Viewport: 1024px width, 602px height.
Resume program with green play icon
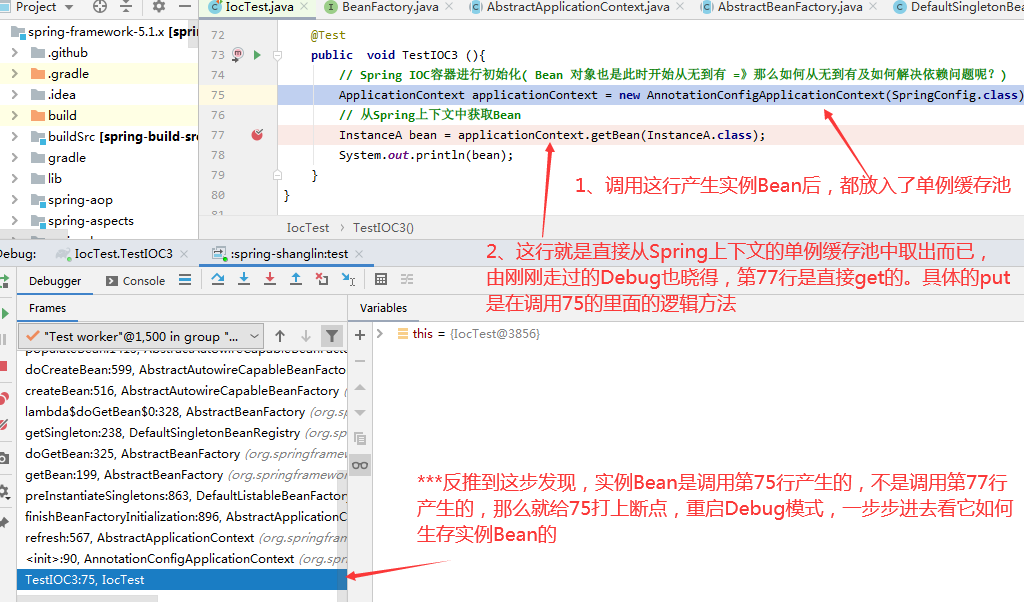click(x=4, y=313)
